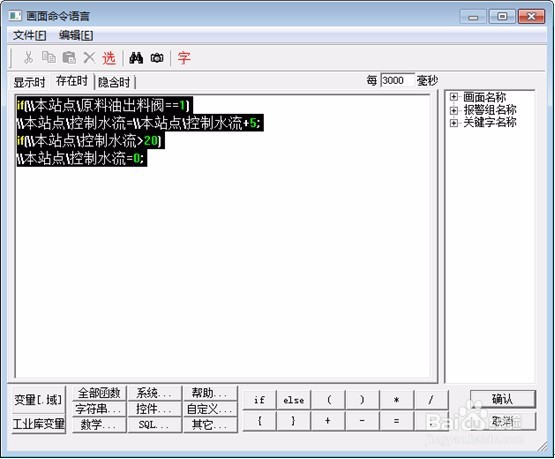
Task: Click the 确认 confirm button
Action: (503, 399)
